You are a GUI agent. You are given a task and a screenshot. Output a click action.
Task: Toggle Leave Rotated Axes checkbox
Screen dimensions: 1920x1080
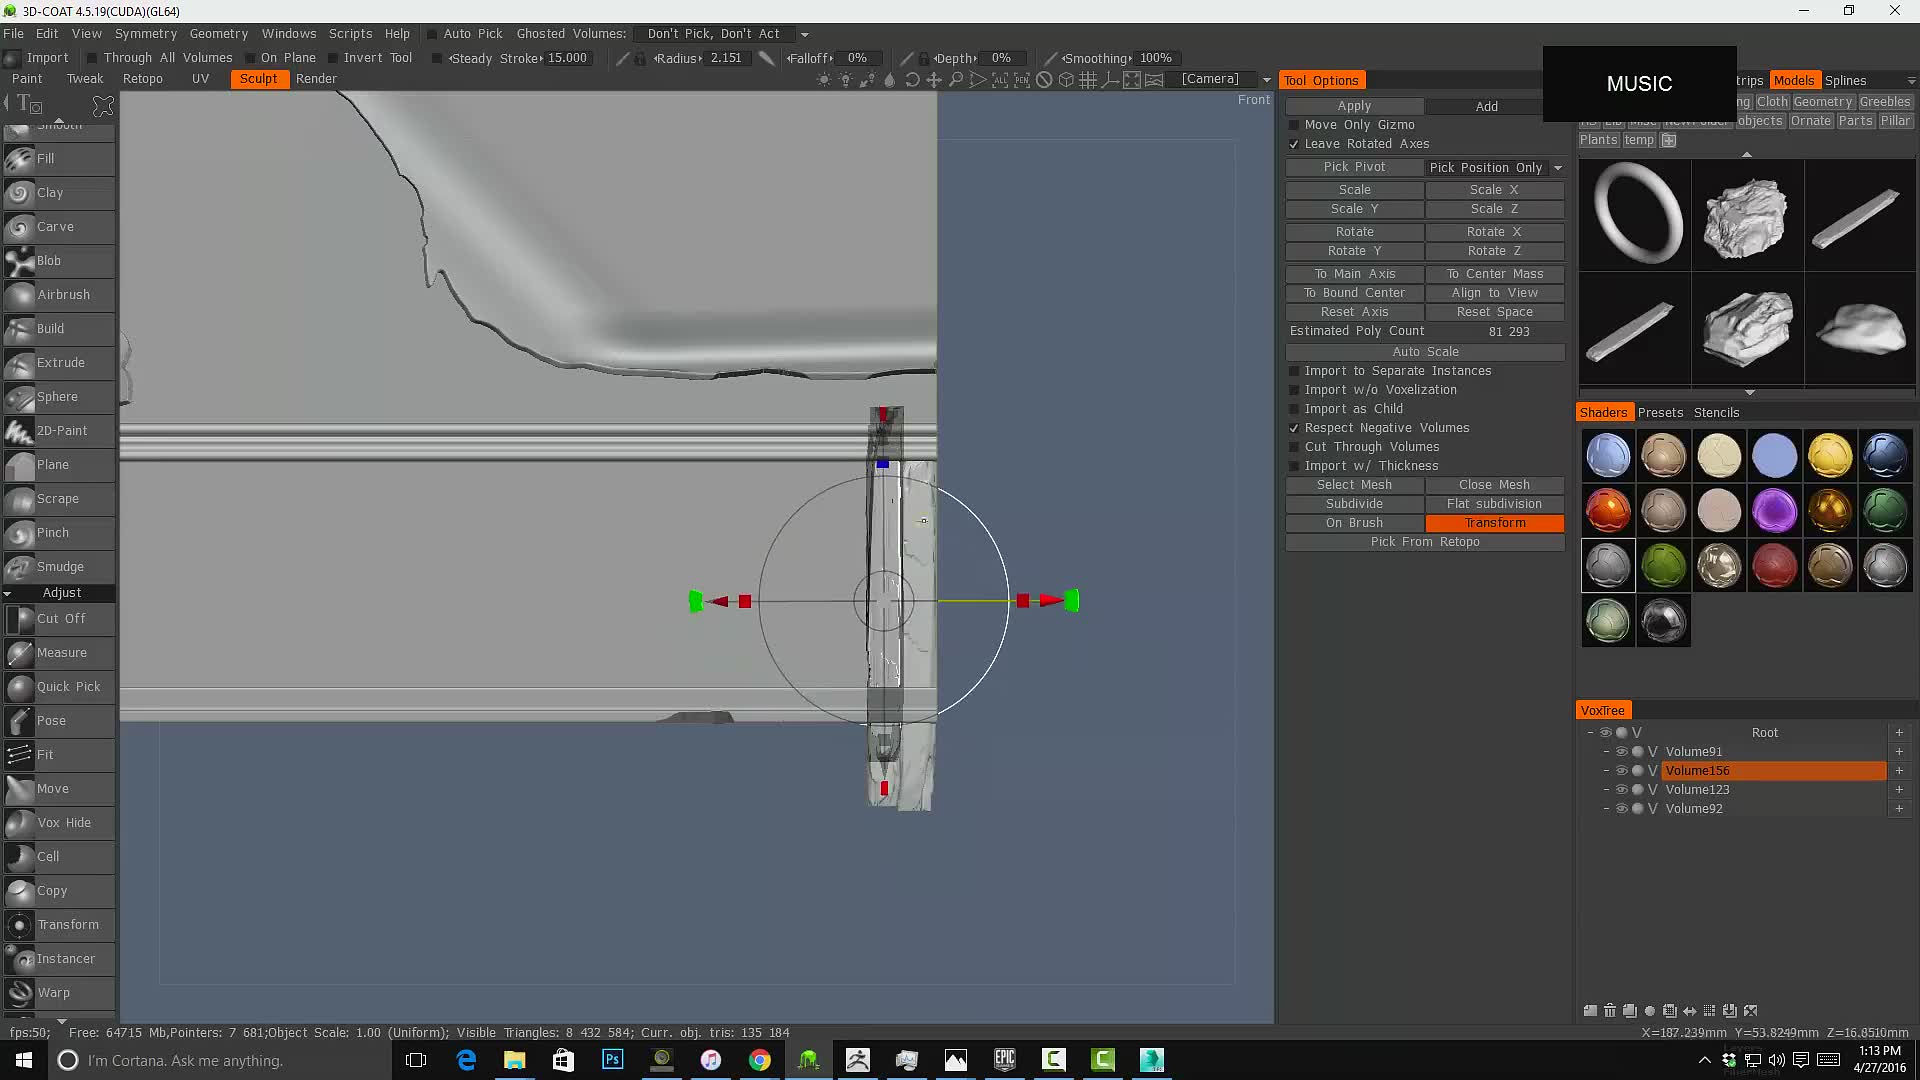(x=1294, y=144)
